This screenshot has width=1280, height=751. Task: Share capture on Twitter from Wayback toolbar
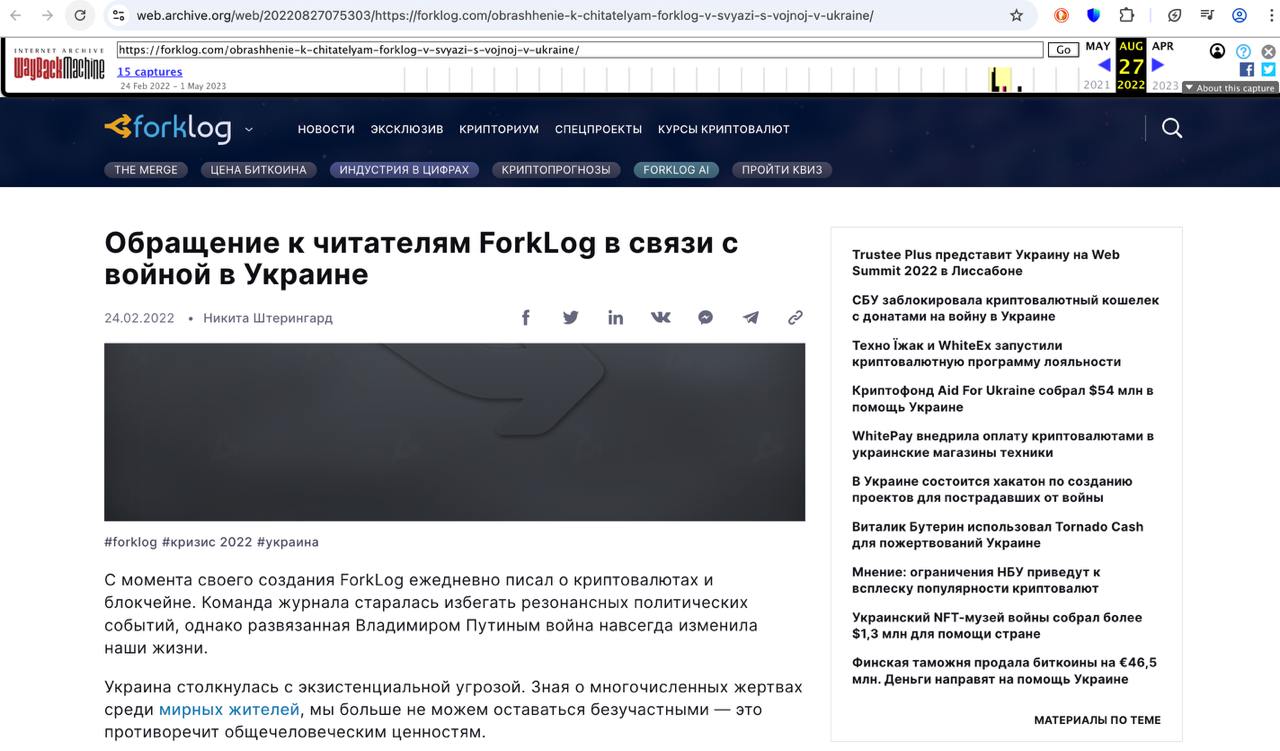(1268, 70)
